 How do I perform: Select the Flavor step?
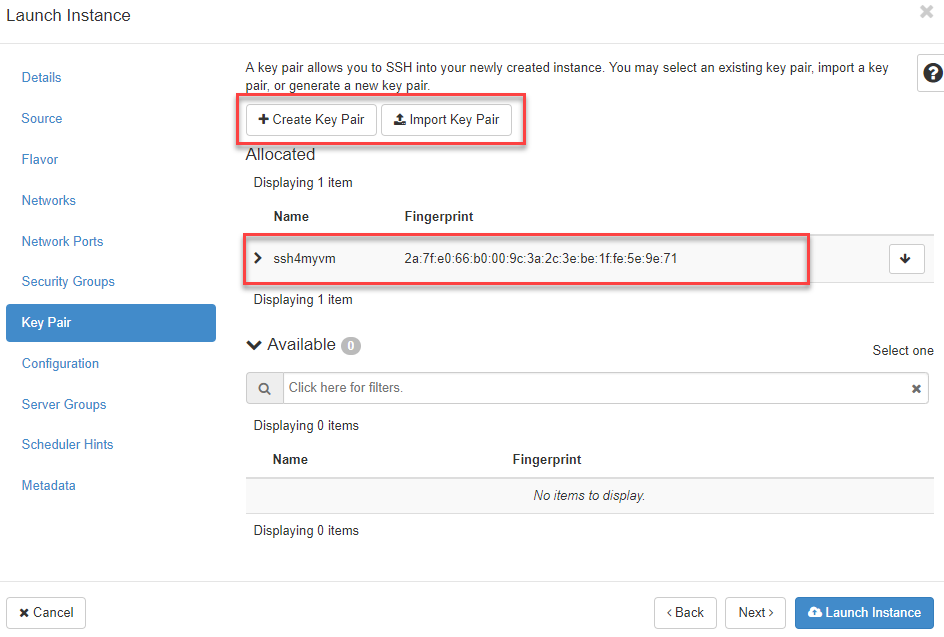tap(40, 160)
